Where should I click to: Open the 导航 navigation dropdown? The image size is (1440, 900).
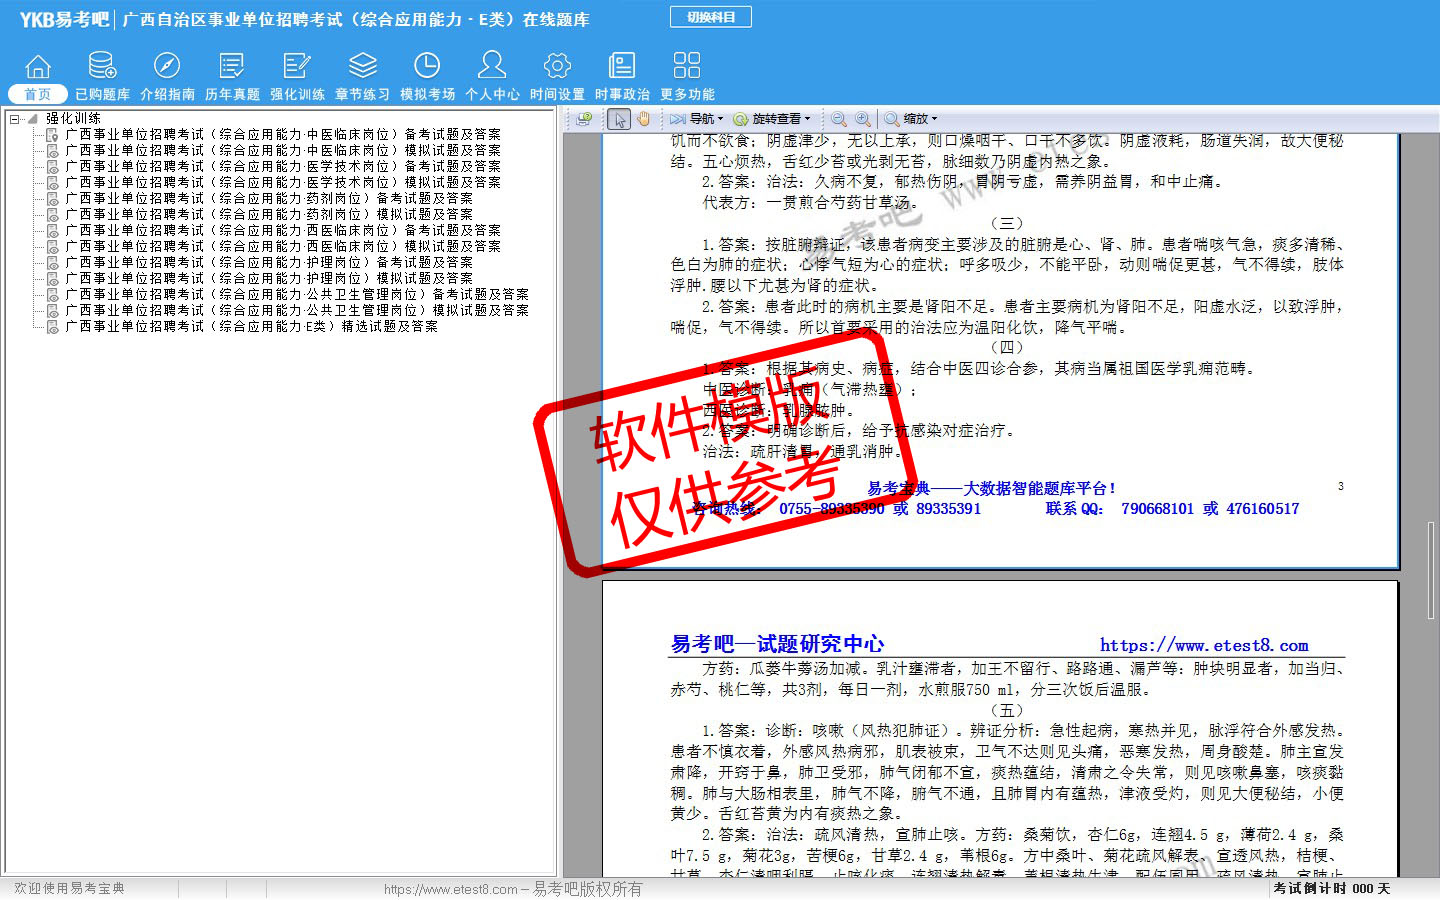[x=697, y=119]
